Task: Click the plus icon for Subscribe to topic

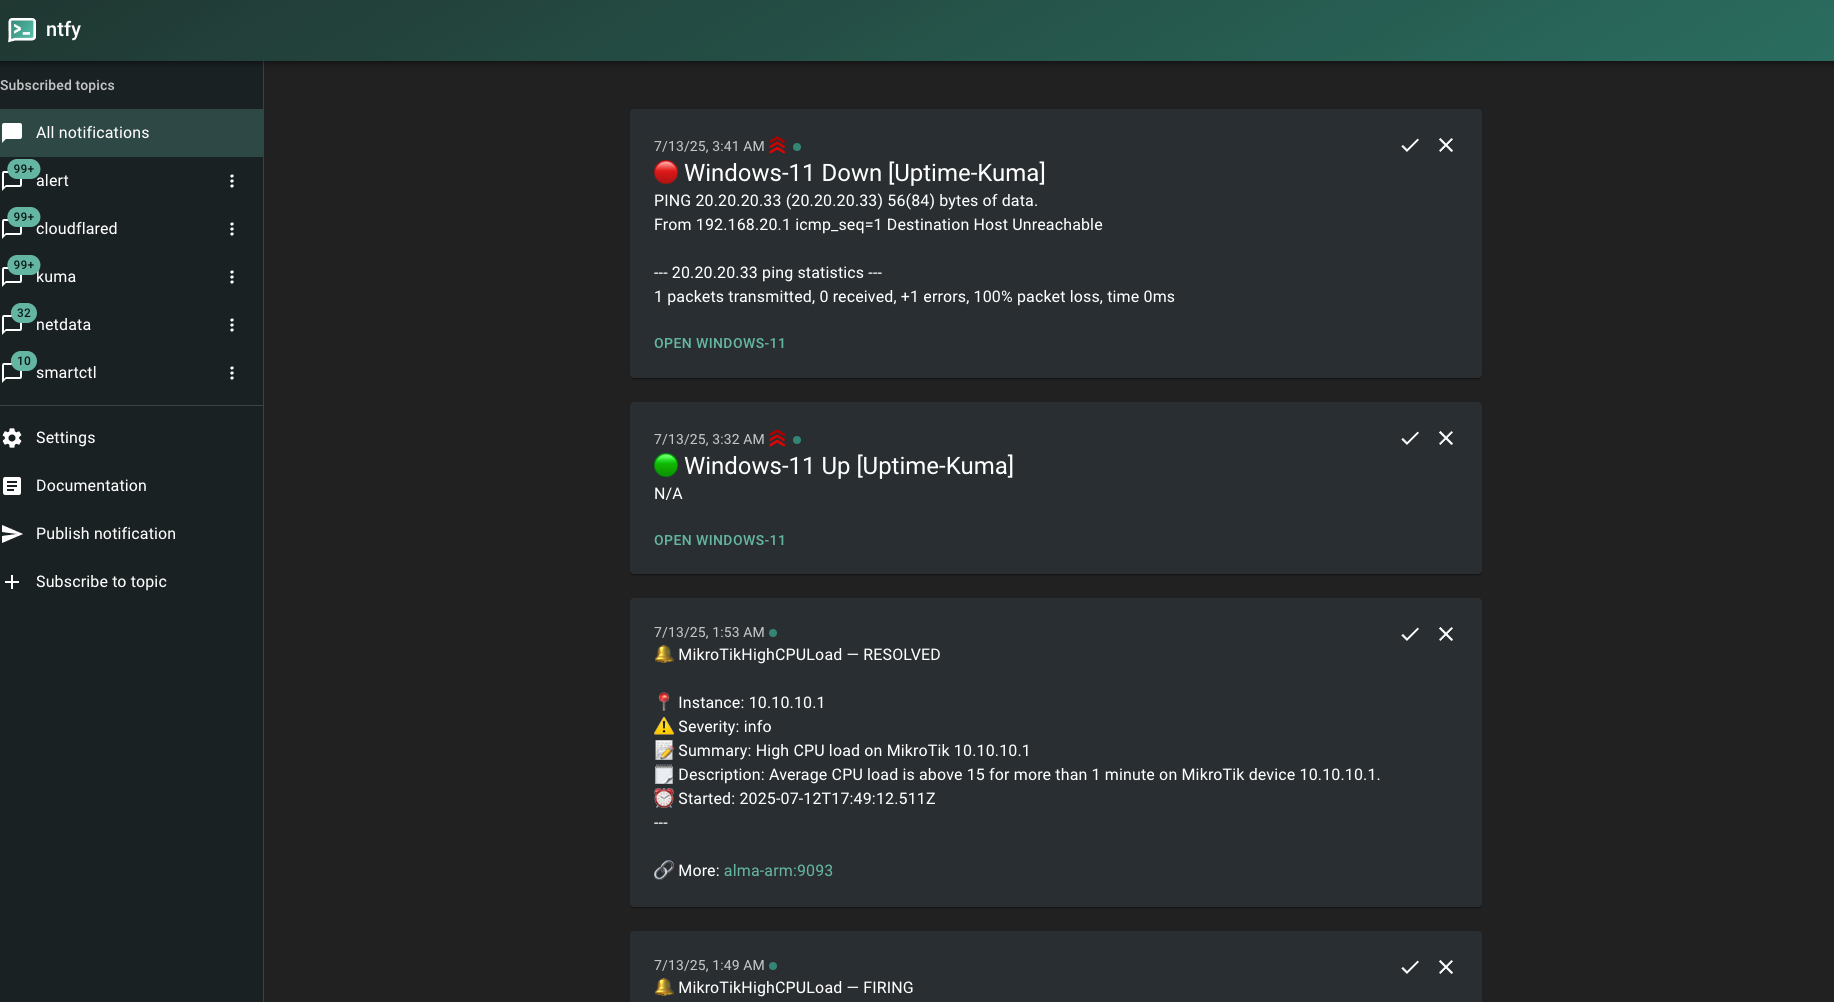Action: click(x=12, y=582)
